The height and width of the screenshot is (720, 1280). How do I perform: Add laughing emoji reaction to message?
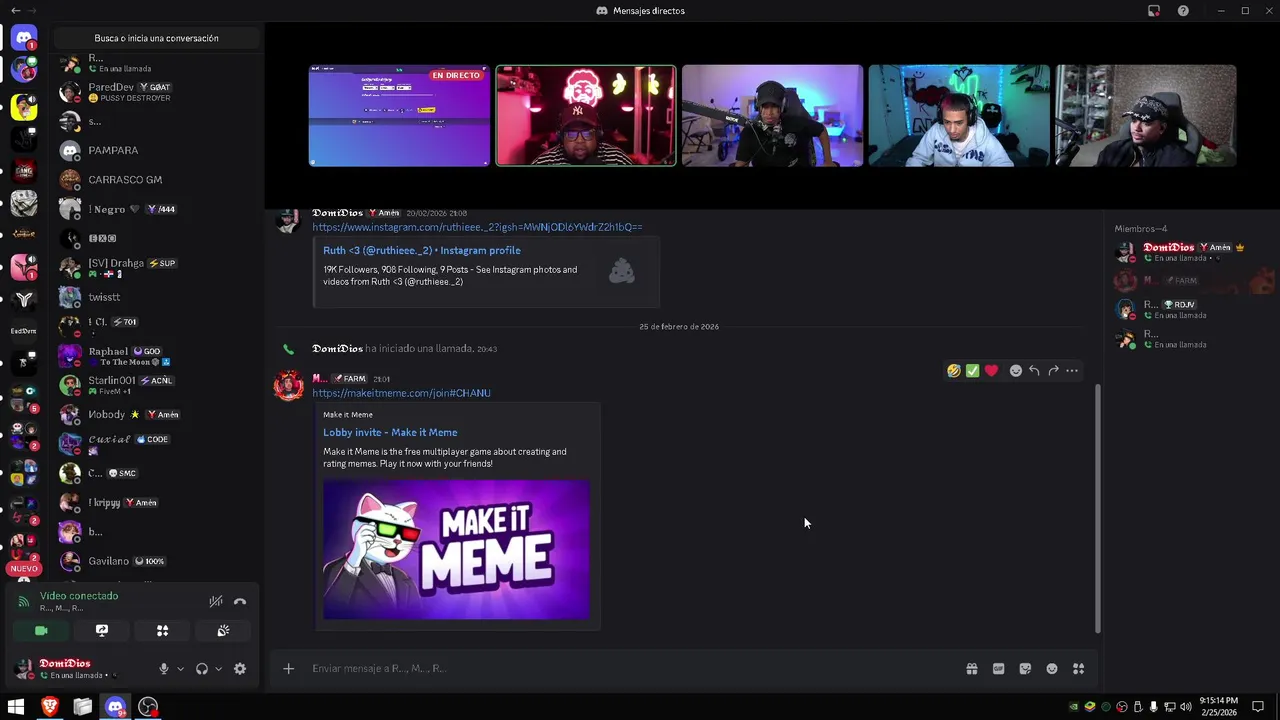(954, 371)
